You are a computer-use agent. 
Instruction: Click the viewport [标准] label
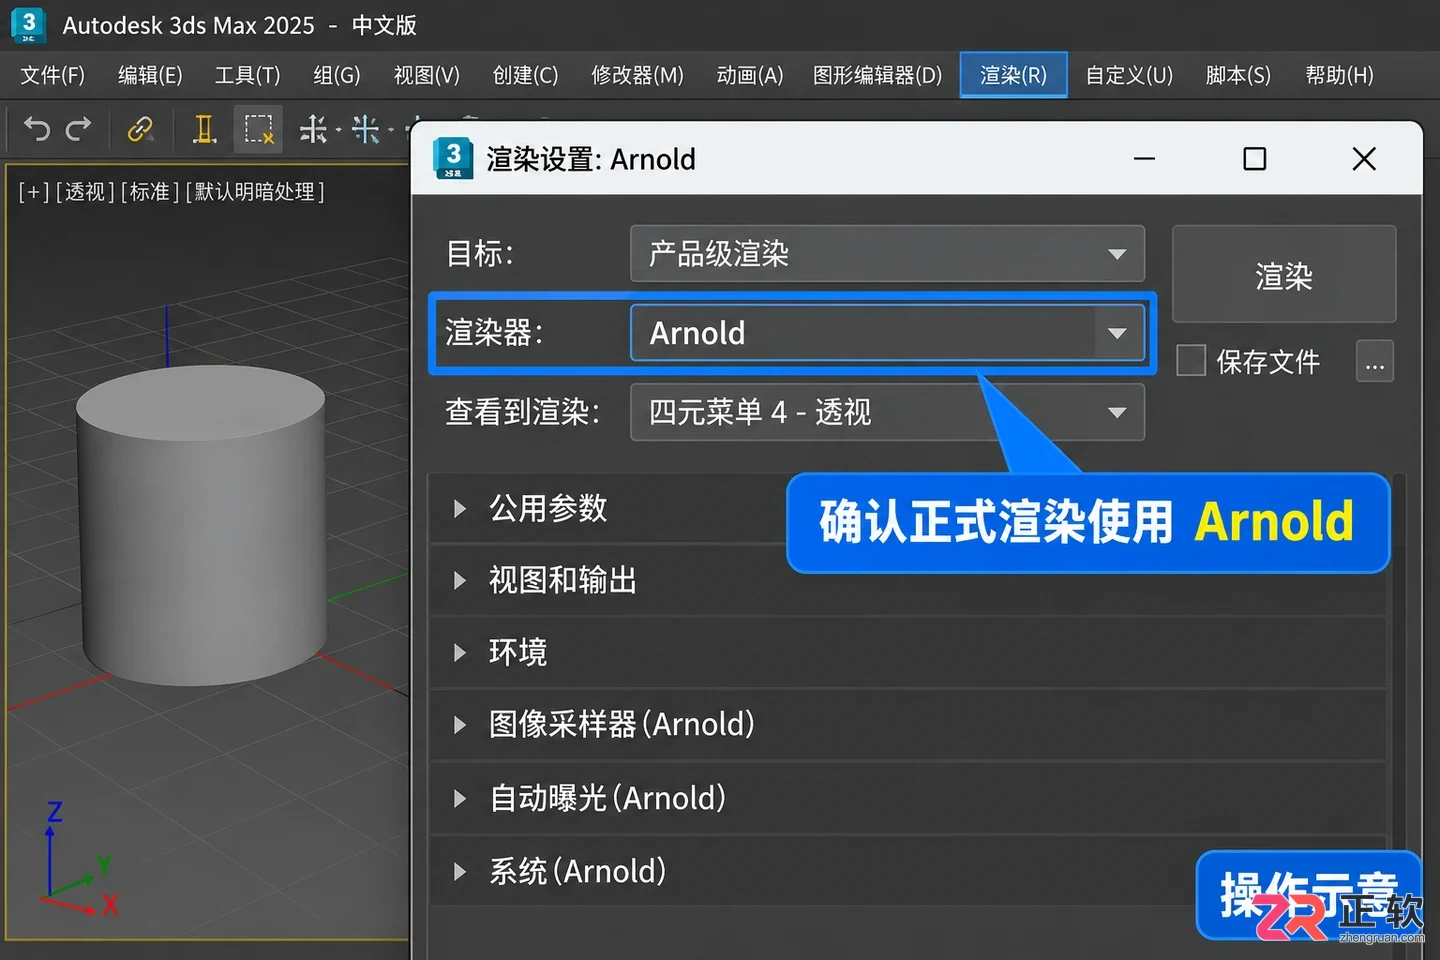150,192
